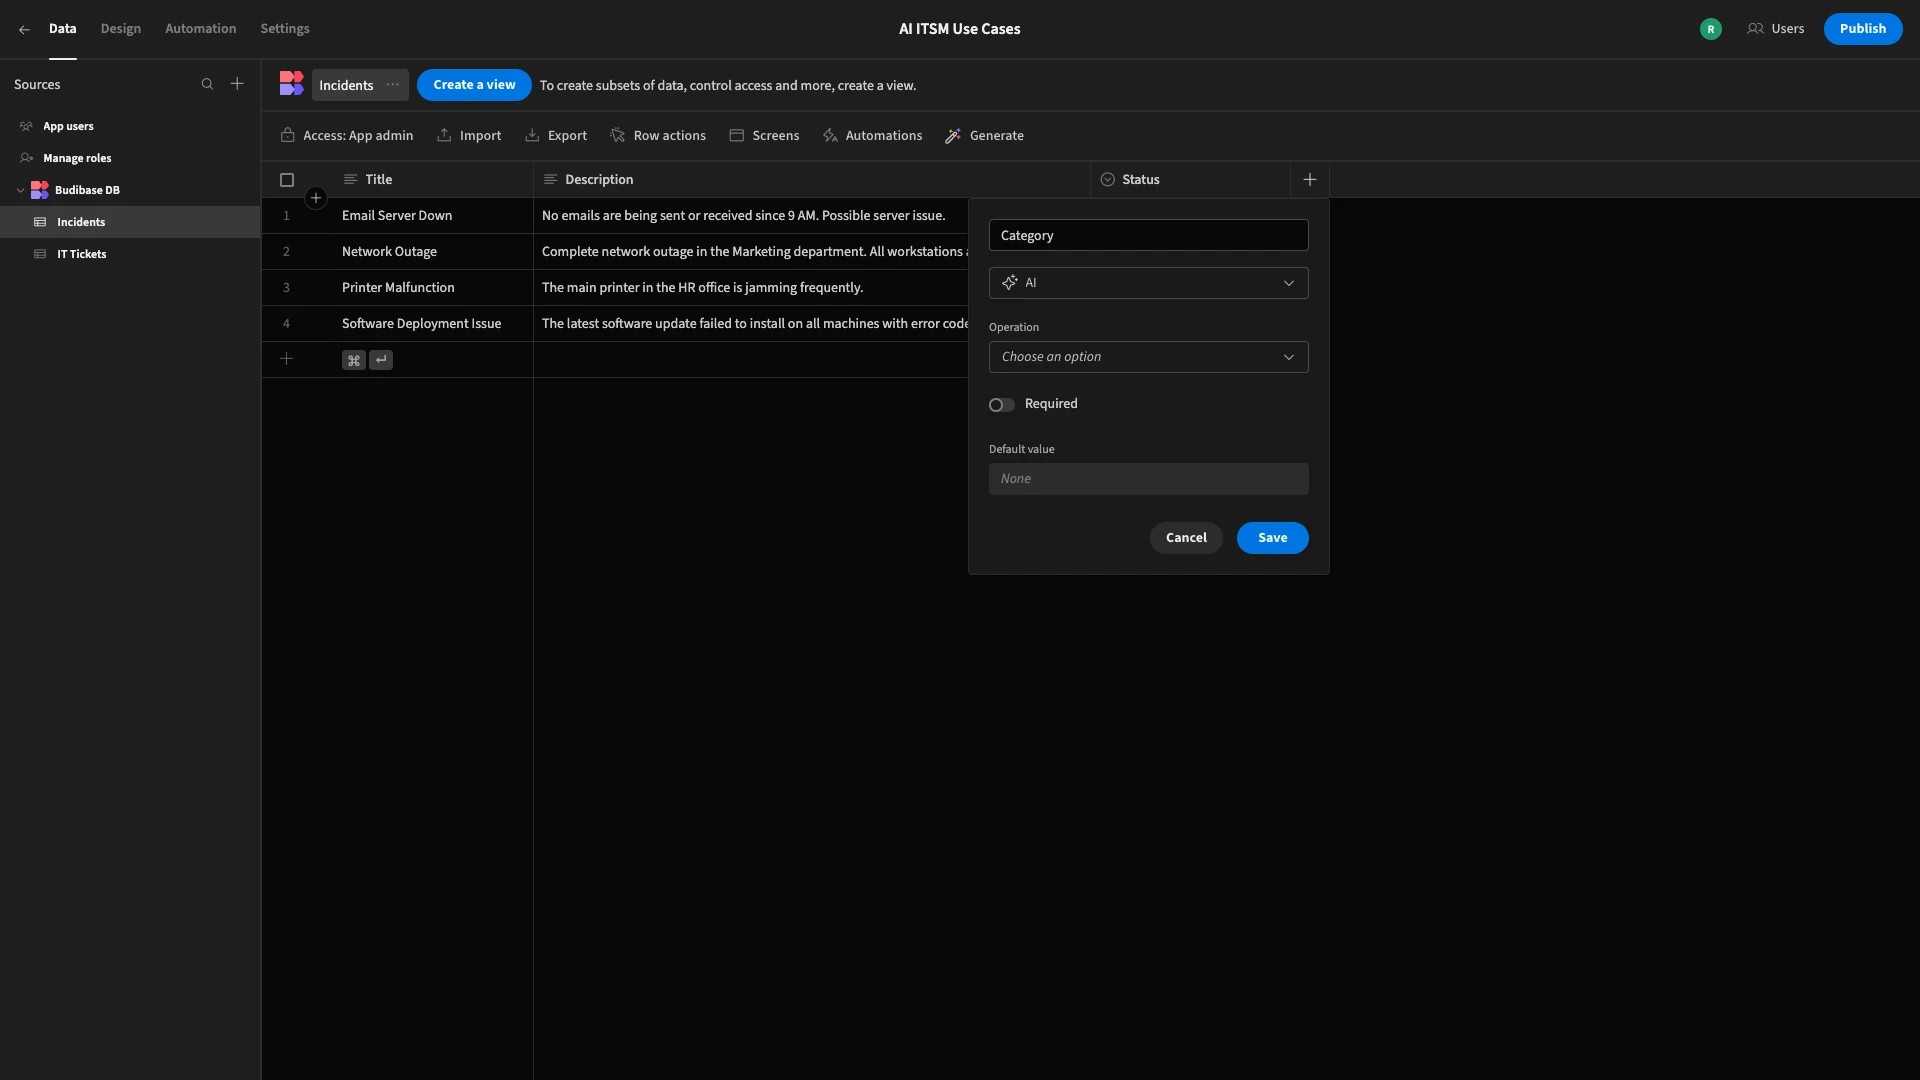Click the 'No emails are being sent' description
The height and width of the screenshot is (1080, 1920).
click(x=751, y=216)
